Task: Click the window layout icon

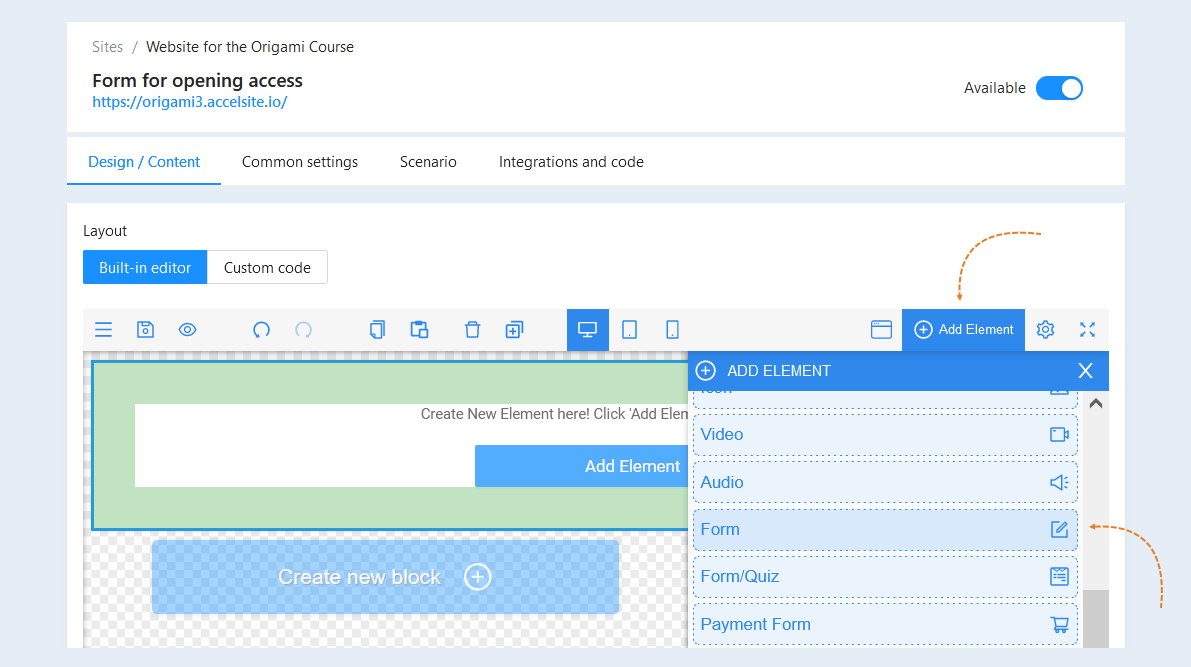Action: click(x=881, y=330)
